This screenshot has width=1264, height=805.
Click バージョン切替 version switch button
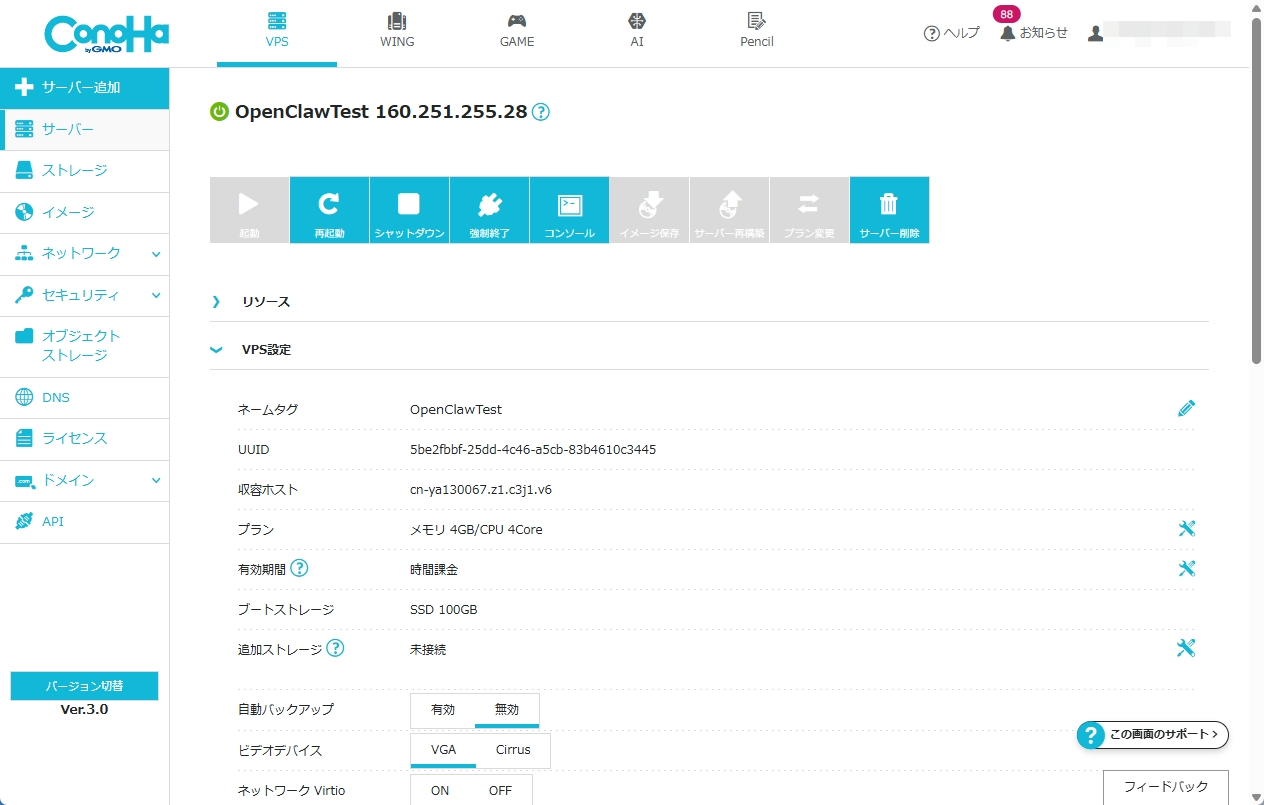click(x=84, y=686)
